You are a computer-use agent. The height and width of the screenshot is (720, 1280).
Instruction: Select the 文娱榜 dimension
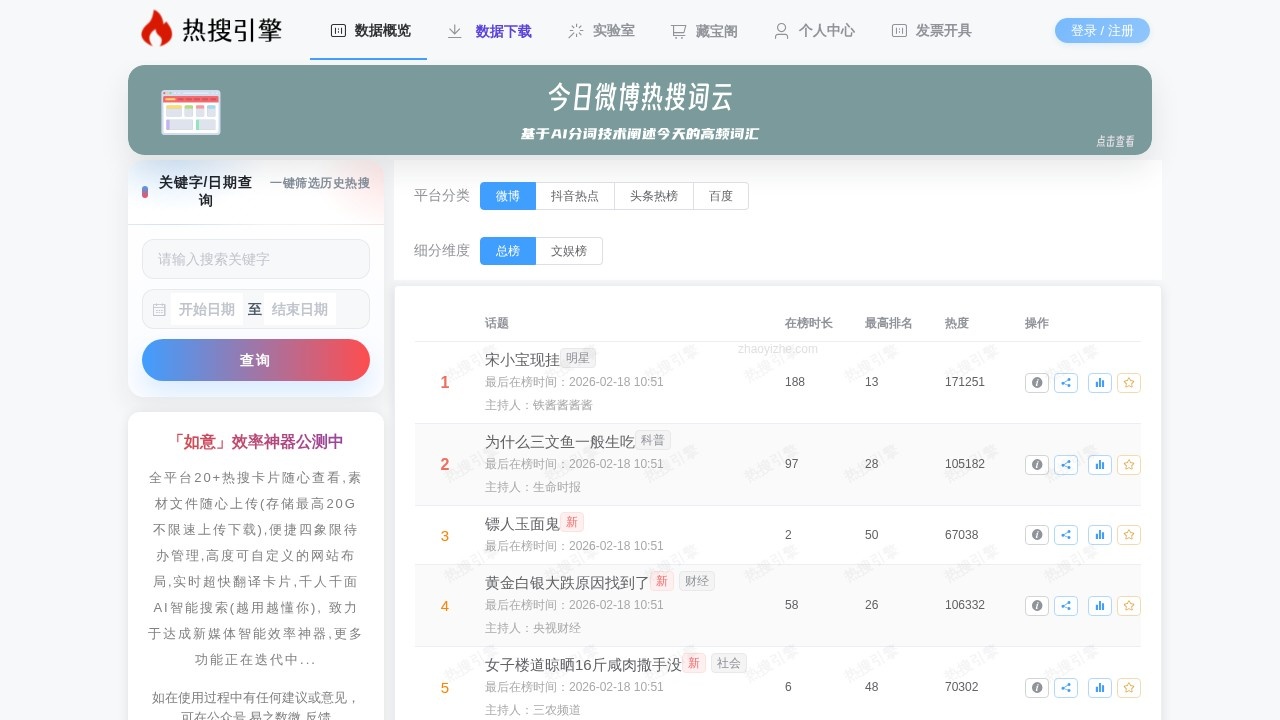pos(569,250)
